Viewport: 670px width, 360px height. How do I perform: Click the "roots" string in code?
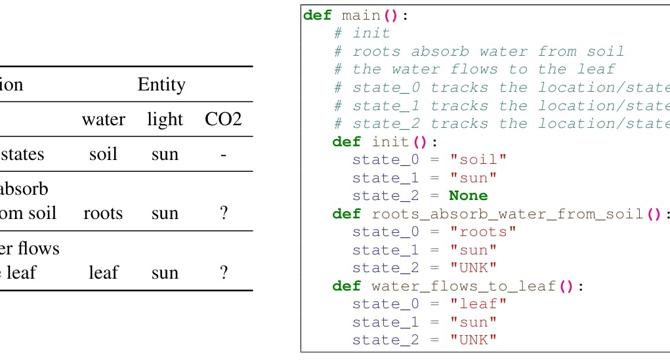(x=483, y=232)
